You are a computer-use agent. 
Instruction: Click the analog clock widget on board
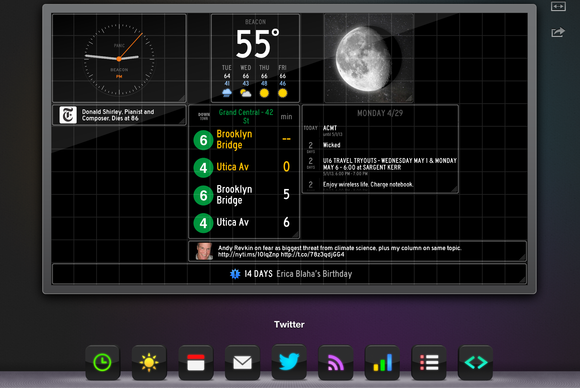[x=119, y=58]
